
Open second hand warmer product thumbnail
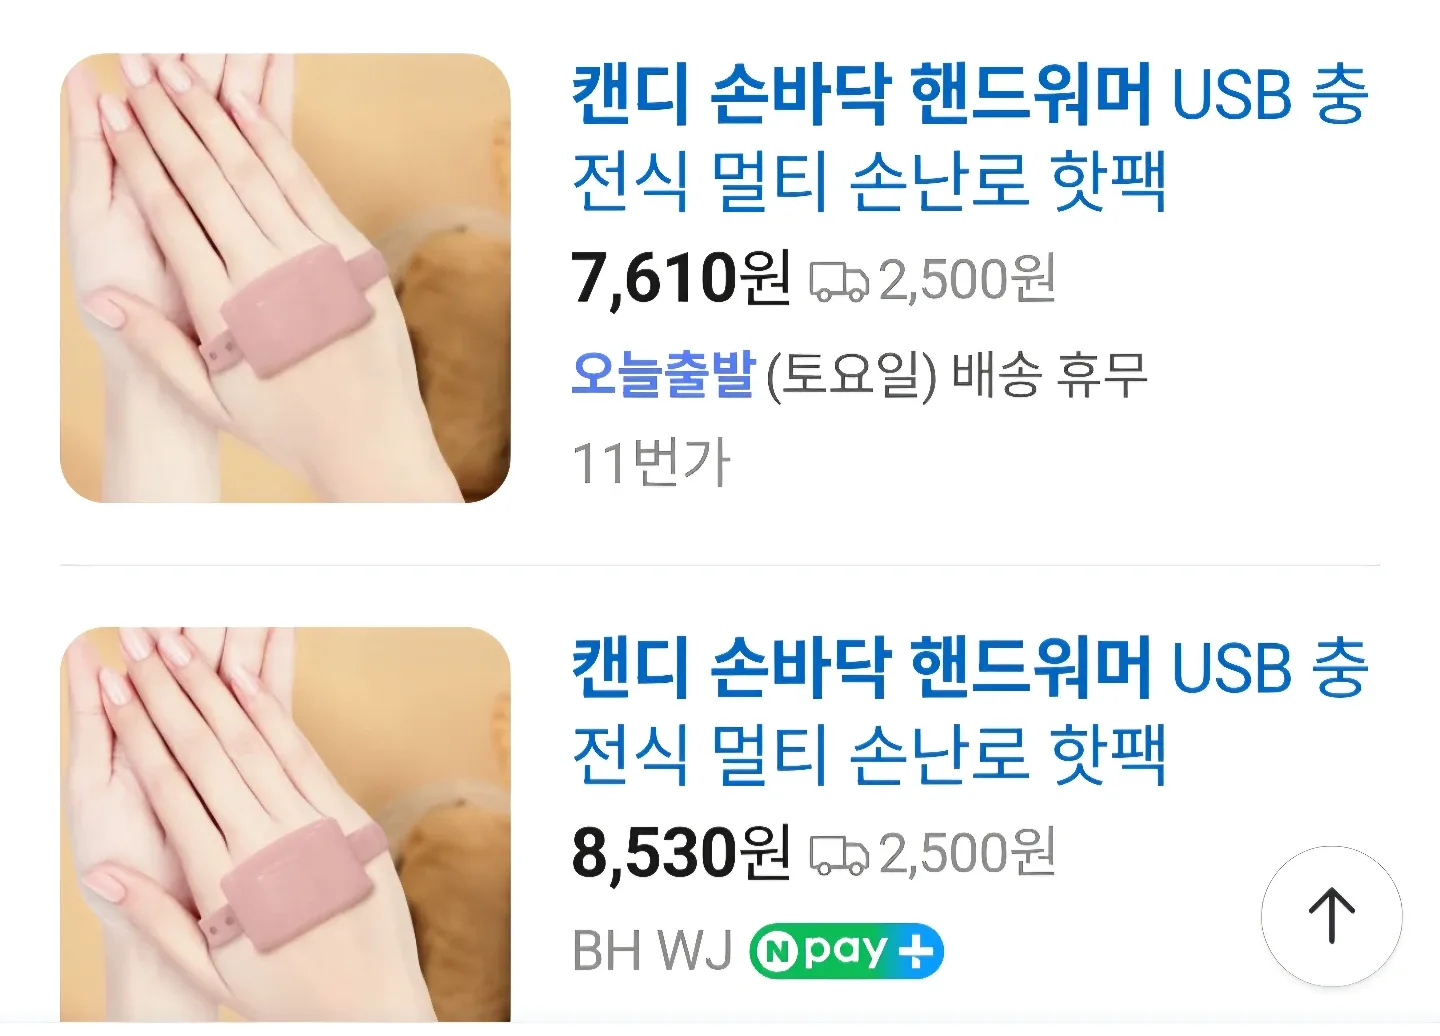[285, 825]
